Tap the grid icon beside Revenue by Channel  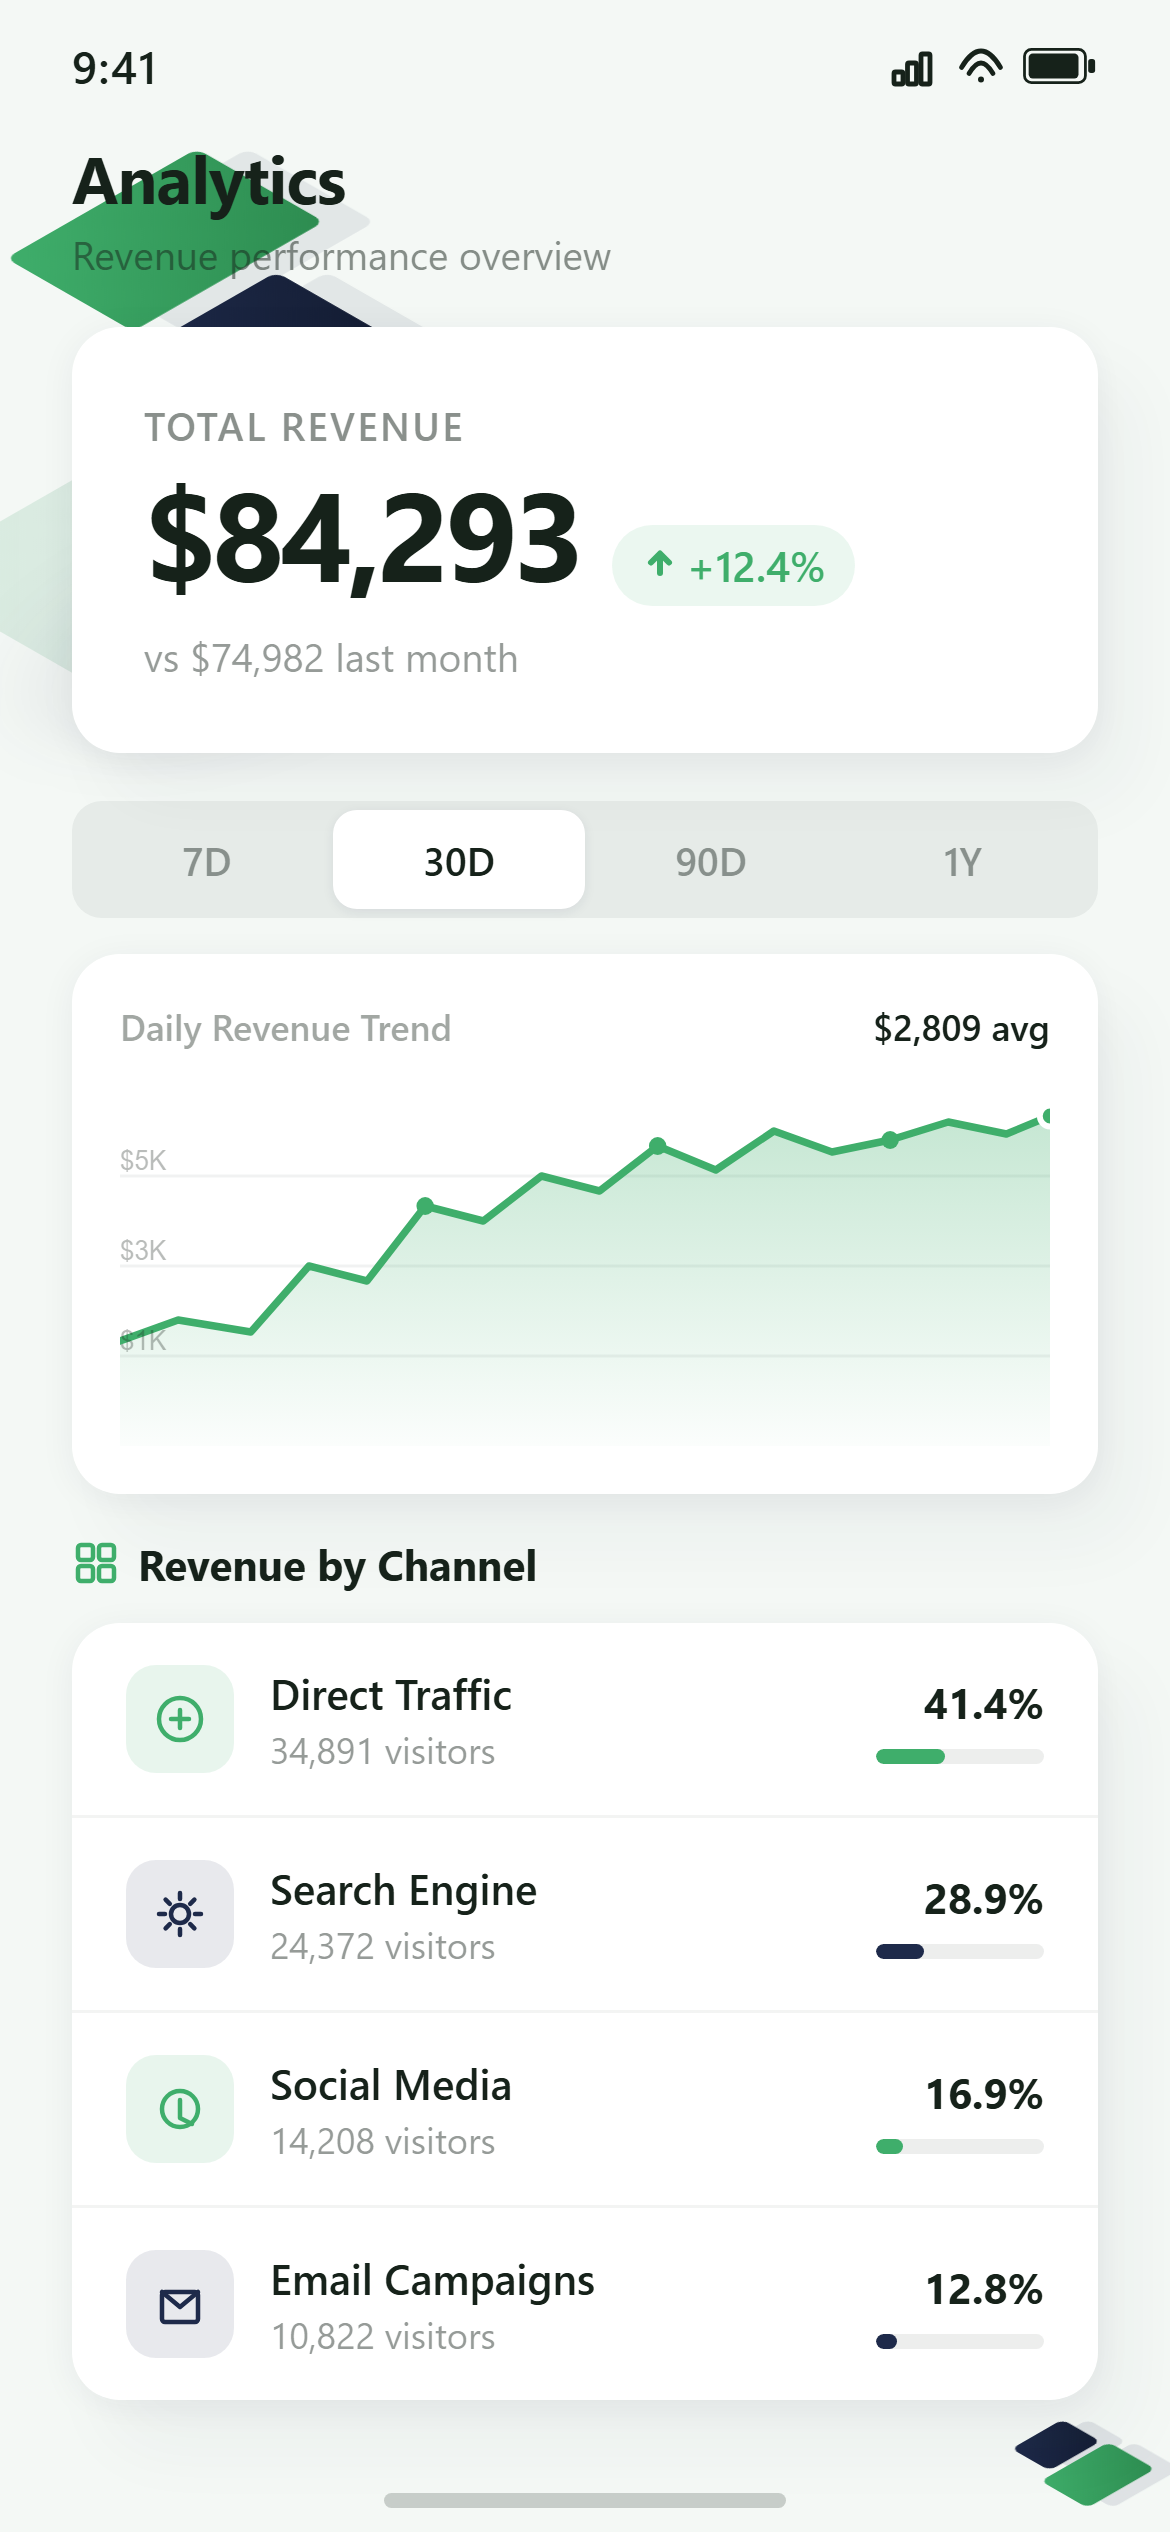96,1563
